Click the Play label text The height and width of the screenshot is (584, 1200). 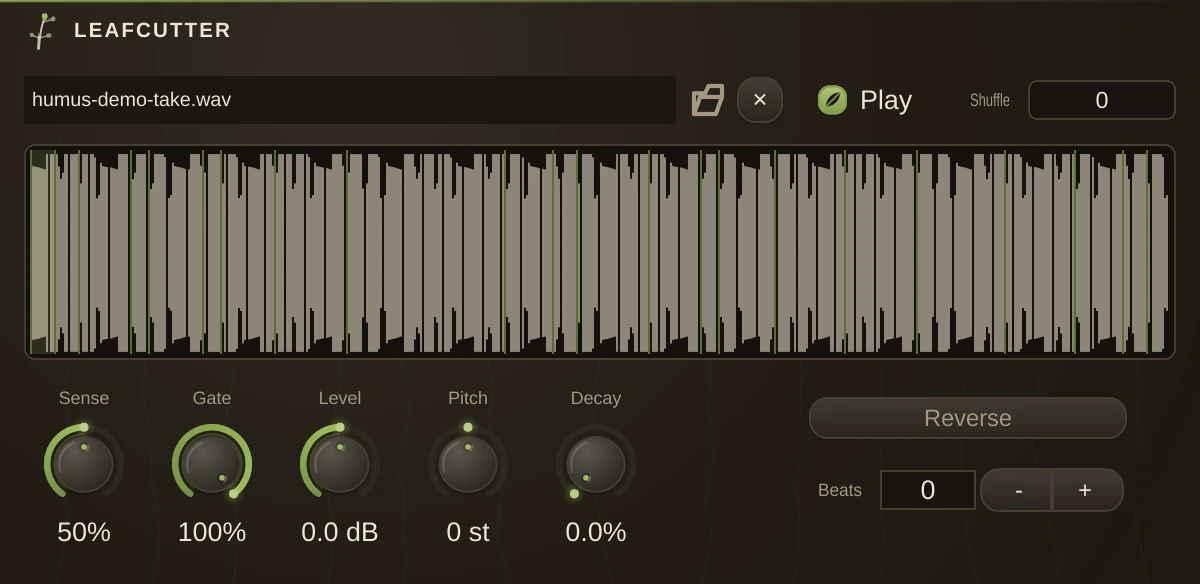click(x=886, y=100)
